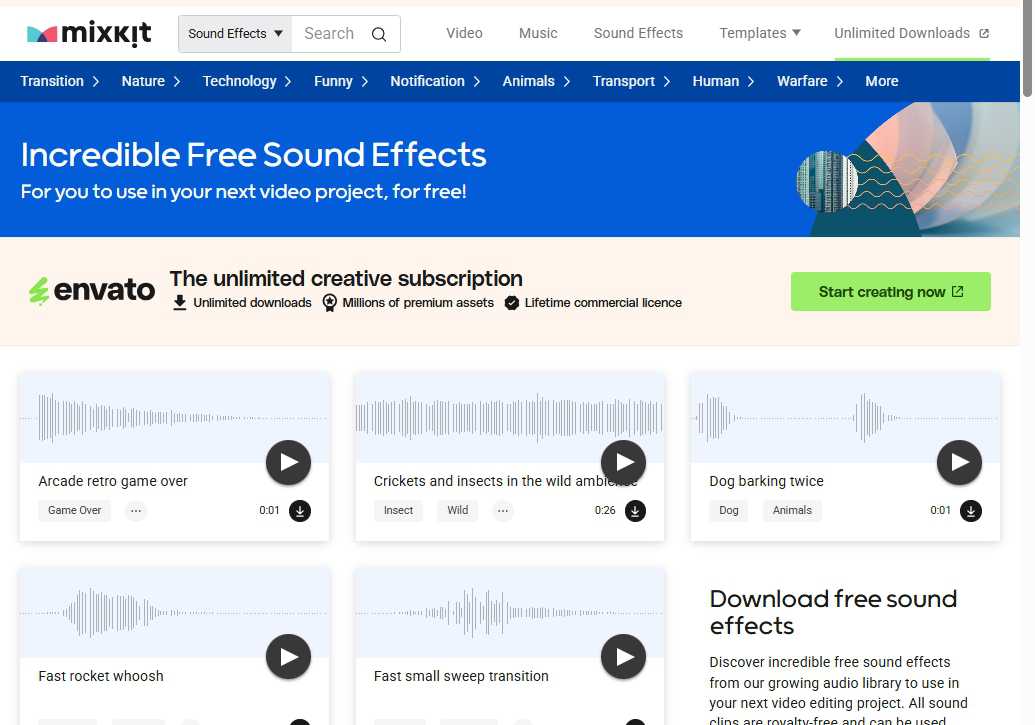Download the Arcade retro game over effect

[x=299, y=510]
